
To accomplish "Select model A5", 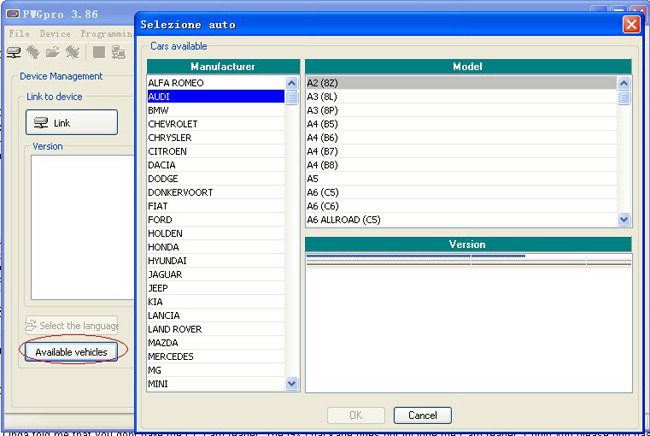I will tap(461, 179).
